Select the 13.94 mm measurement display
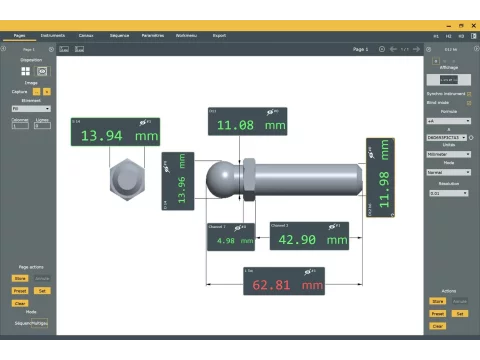The width and height of the screenshot is (480, 360). click(x=115, y=132)
